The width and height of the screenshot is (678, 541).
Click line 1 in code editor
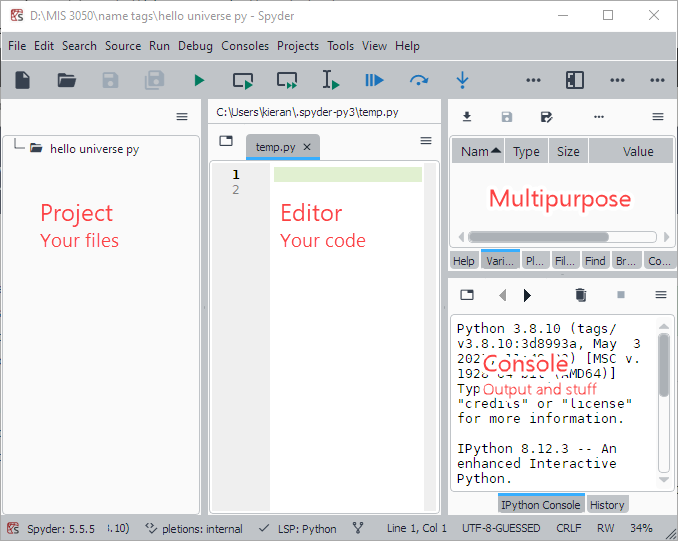coord(348,174)
